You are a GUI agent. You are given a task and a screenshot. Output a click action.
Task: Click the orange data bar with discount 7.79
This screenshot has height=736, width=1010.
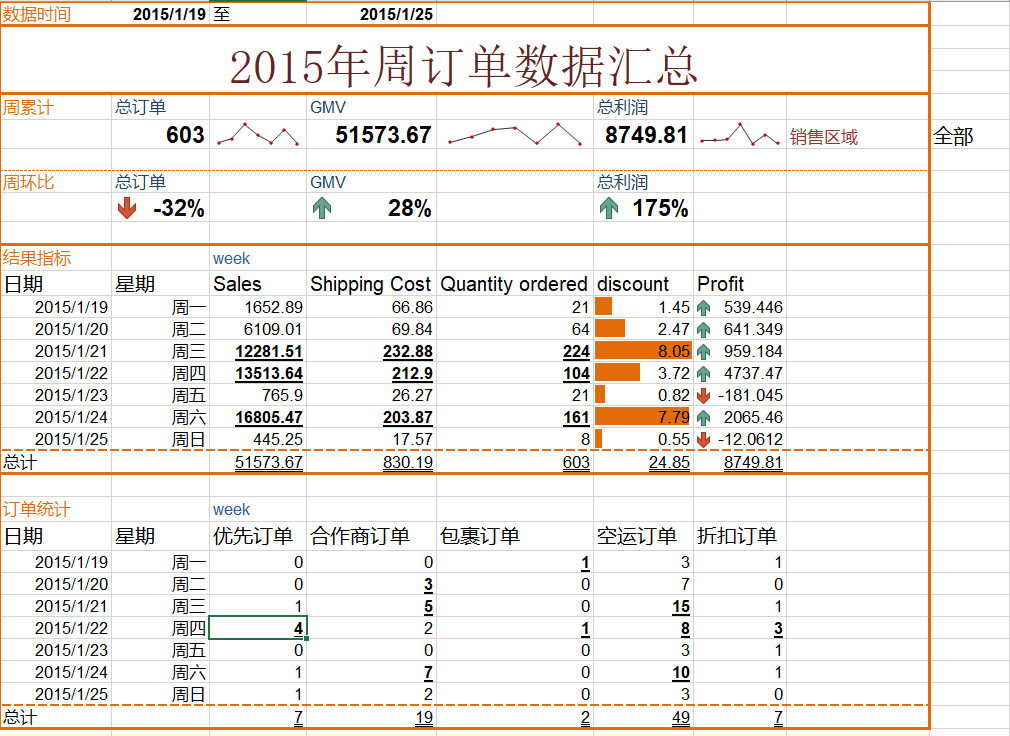[642, 417]
